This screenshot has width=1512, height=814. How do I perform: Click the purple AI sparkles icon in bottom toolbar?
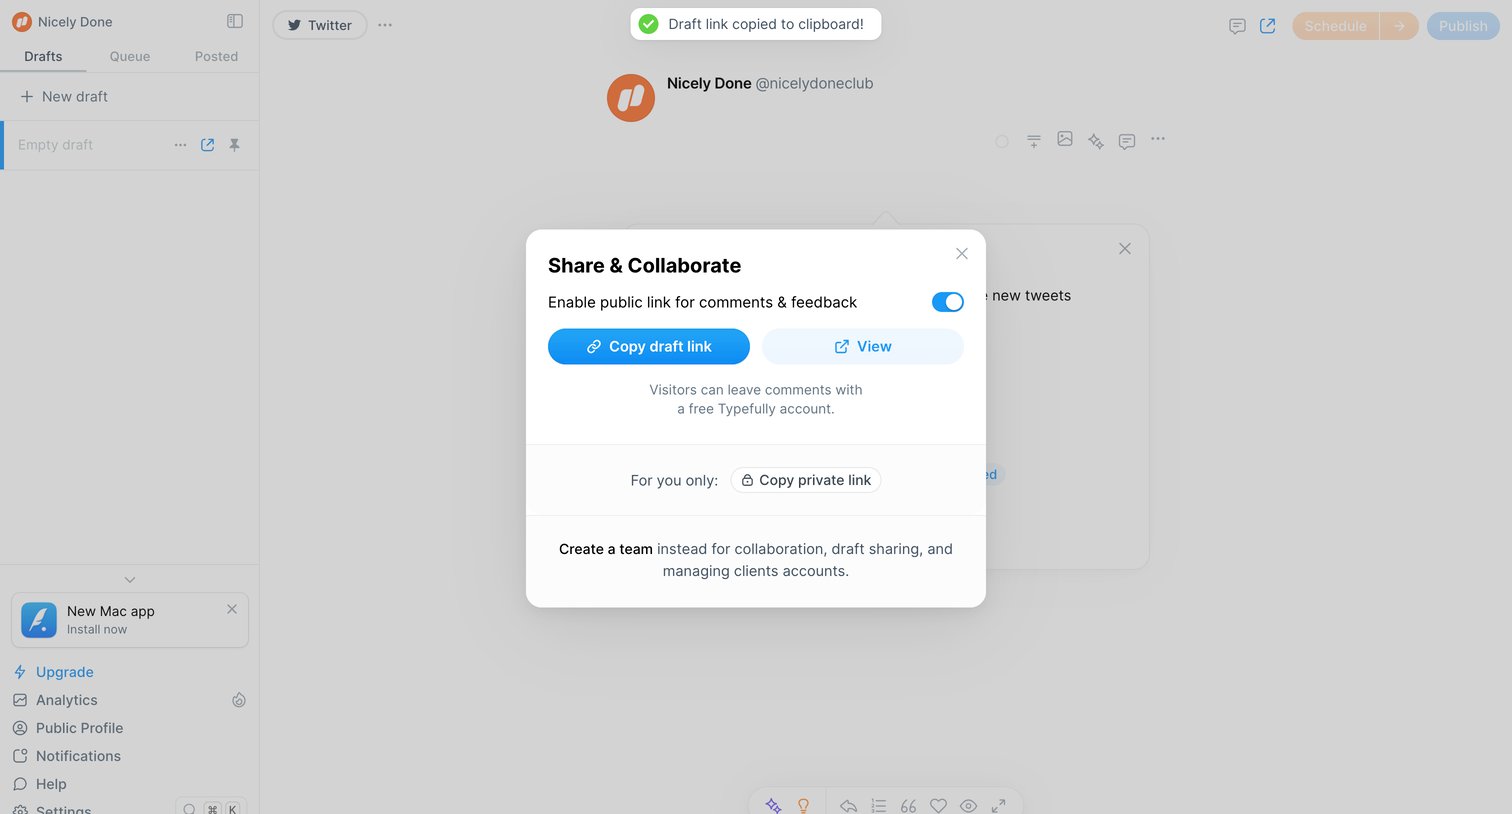point(773,805)
